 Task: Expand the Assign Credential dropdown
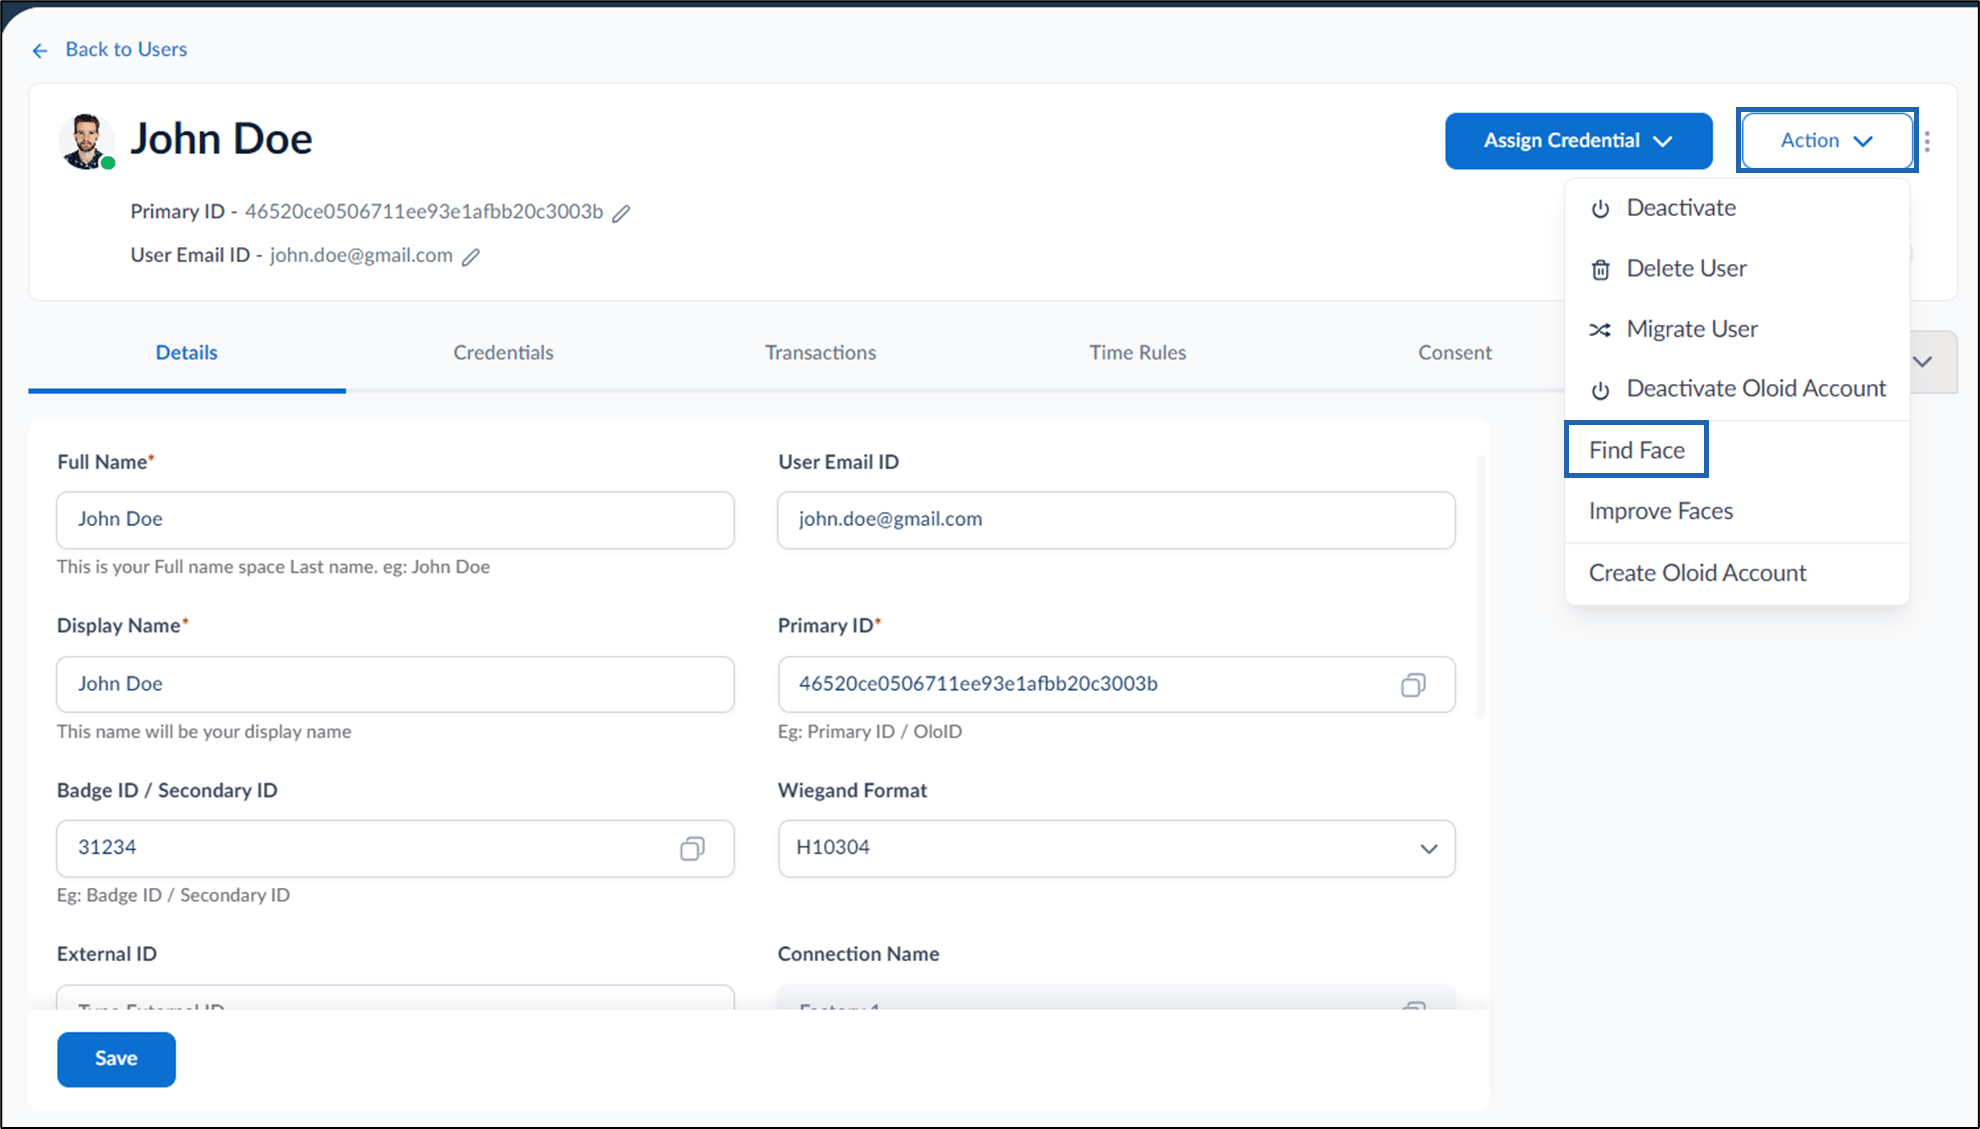[x=1578, y=141]
